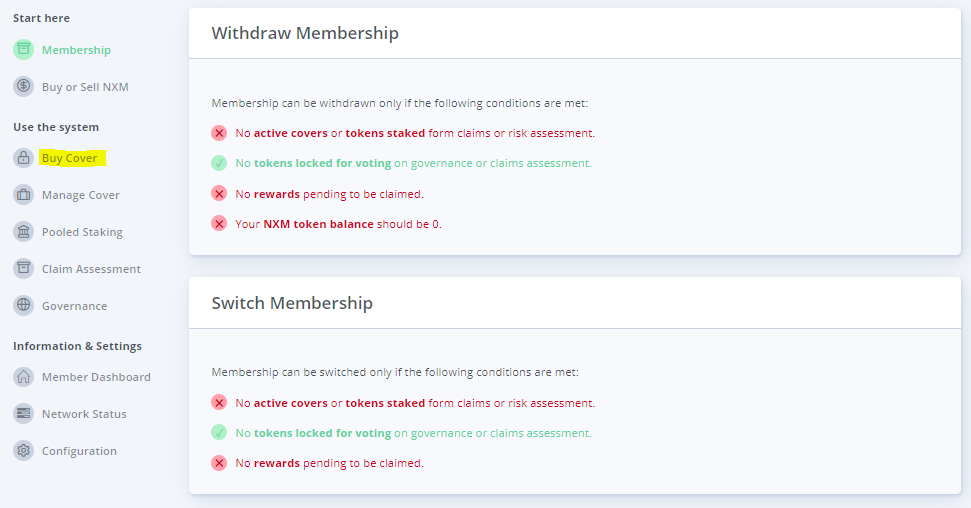
Task: Select Buy or Sell NXM label
Action: click(x=85, y=87)
